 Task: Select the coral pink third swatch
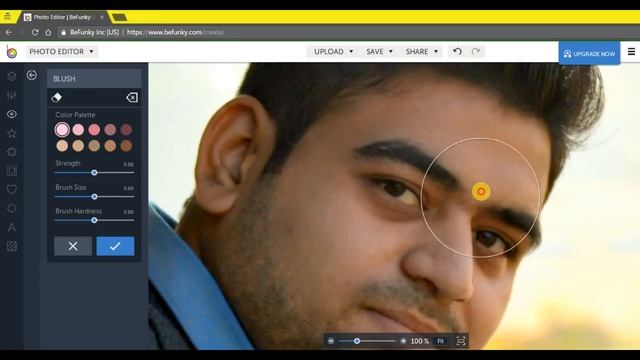pos(94,130)
